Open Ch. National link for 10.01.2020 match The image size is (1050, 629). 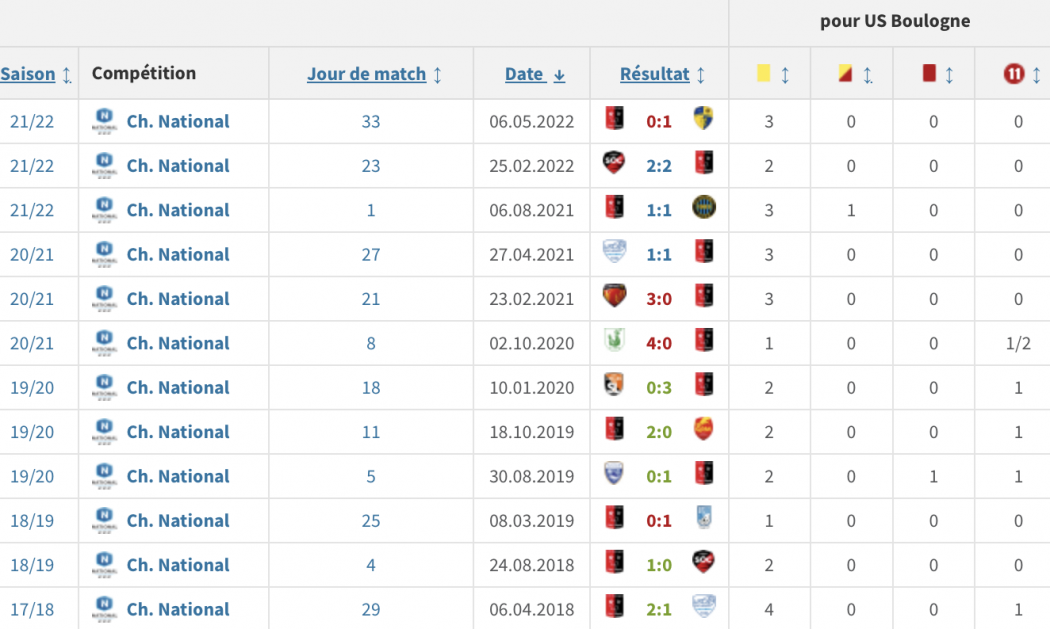pyautogui.click(x=178, y=387)
